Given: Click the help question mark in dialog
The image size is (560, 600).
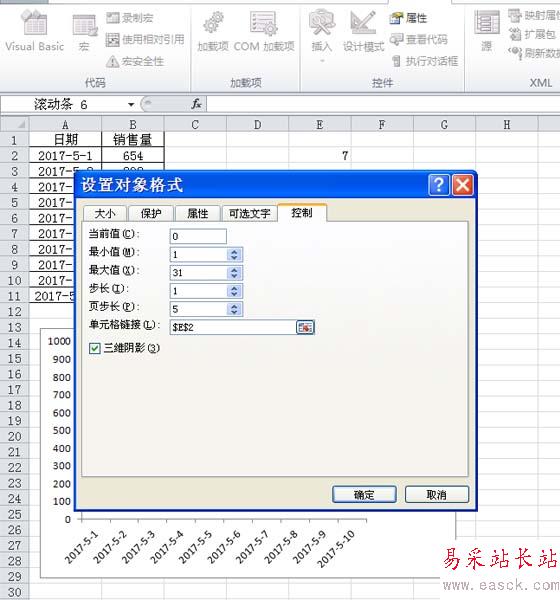Looking at the screenshot, I should [x=438, y=185].
